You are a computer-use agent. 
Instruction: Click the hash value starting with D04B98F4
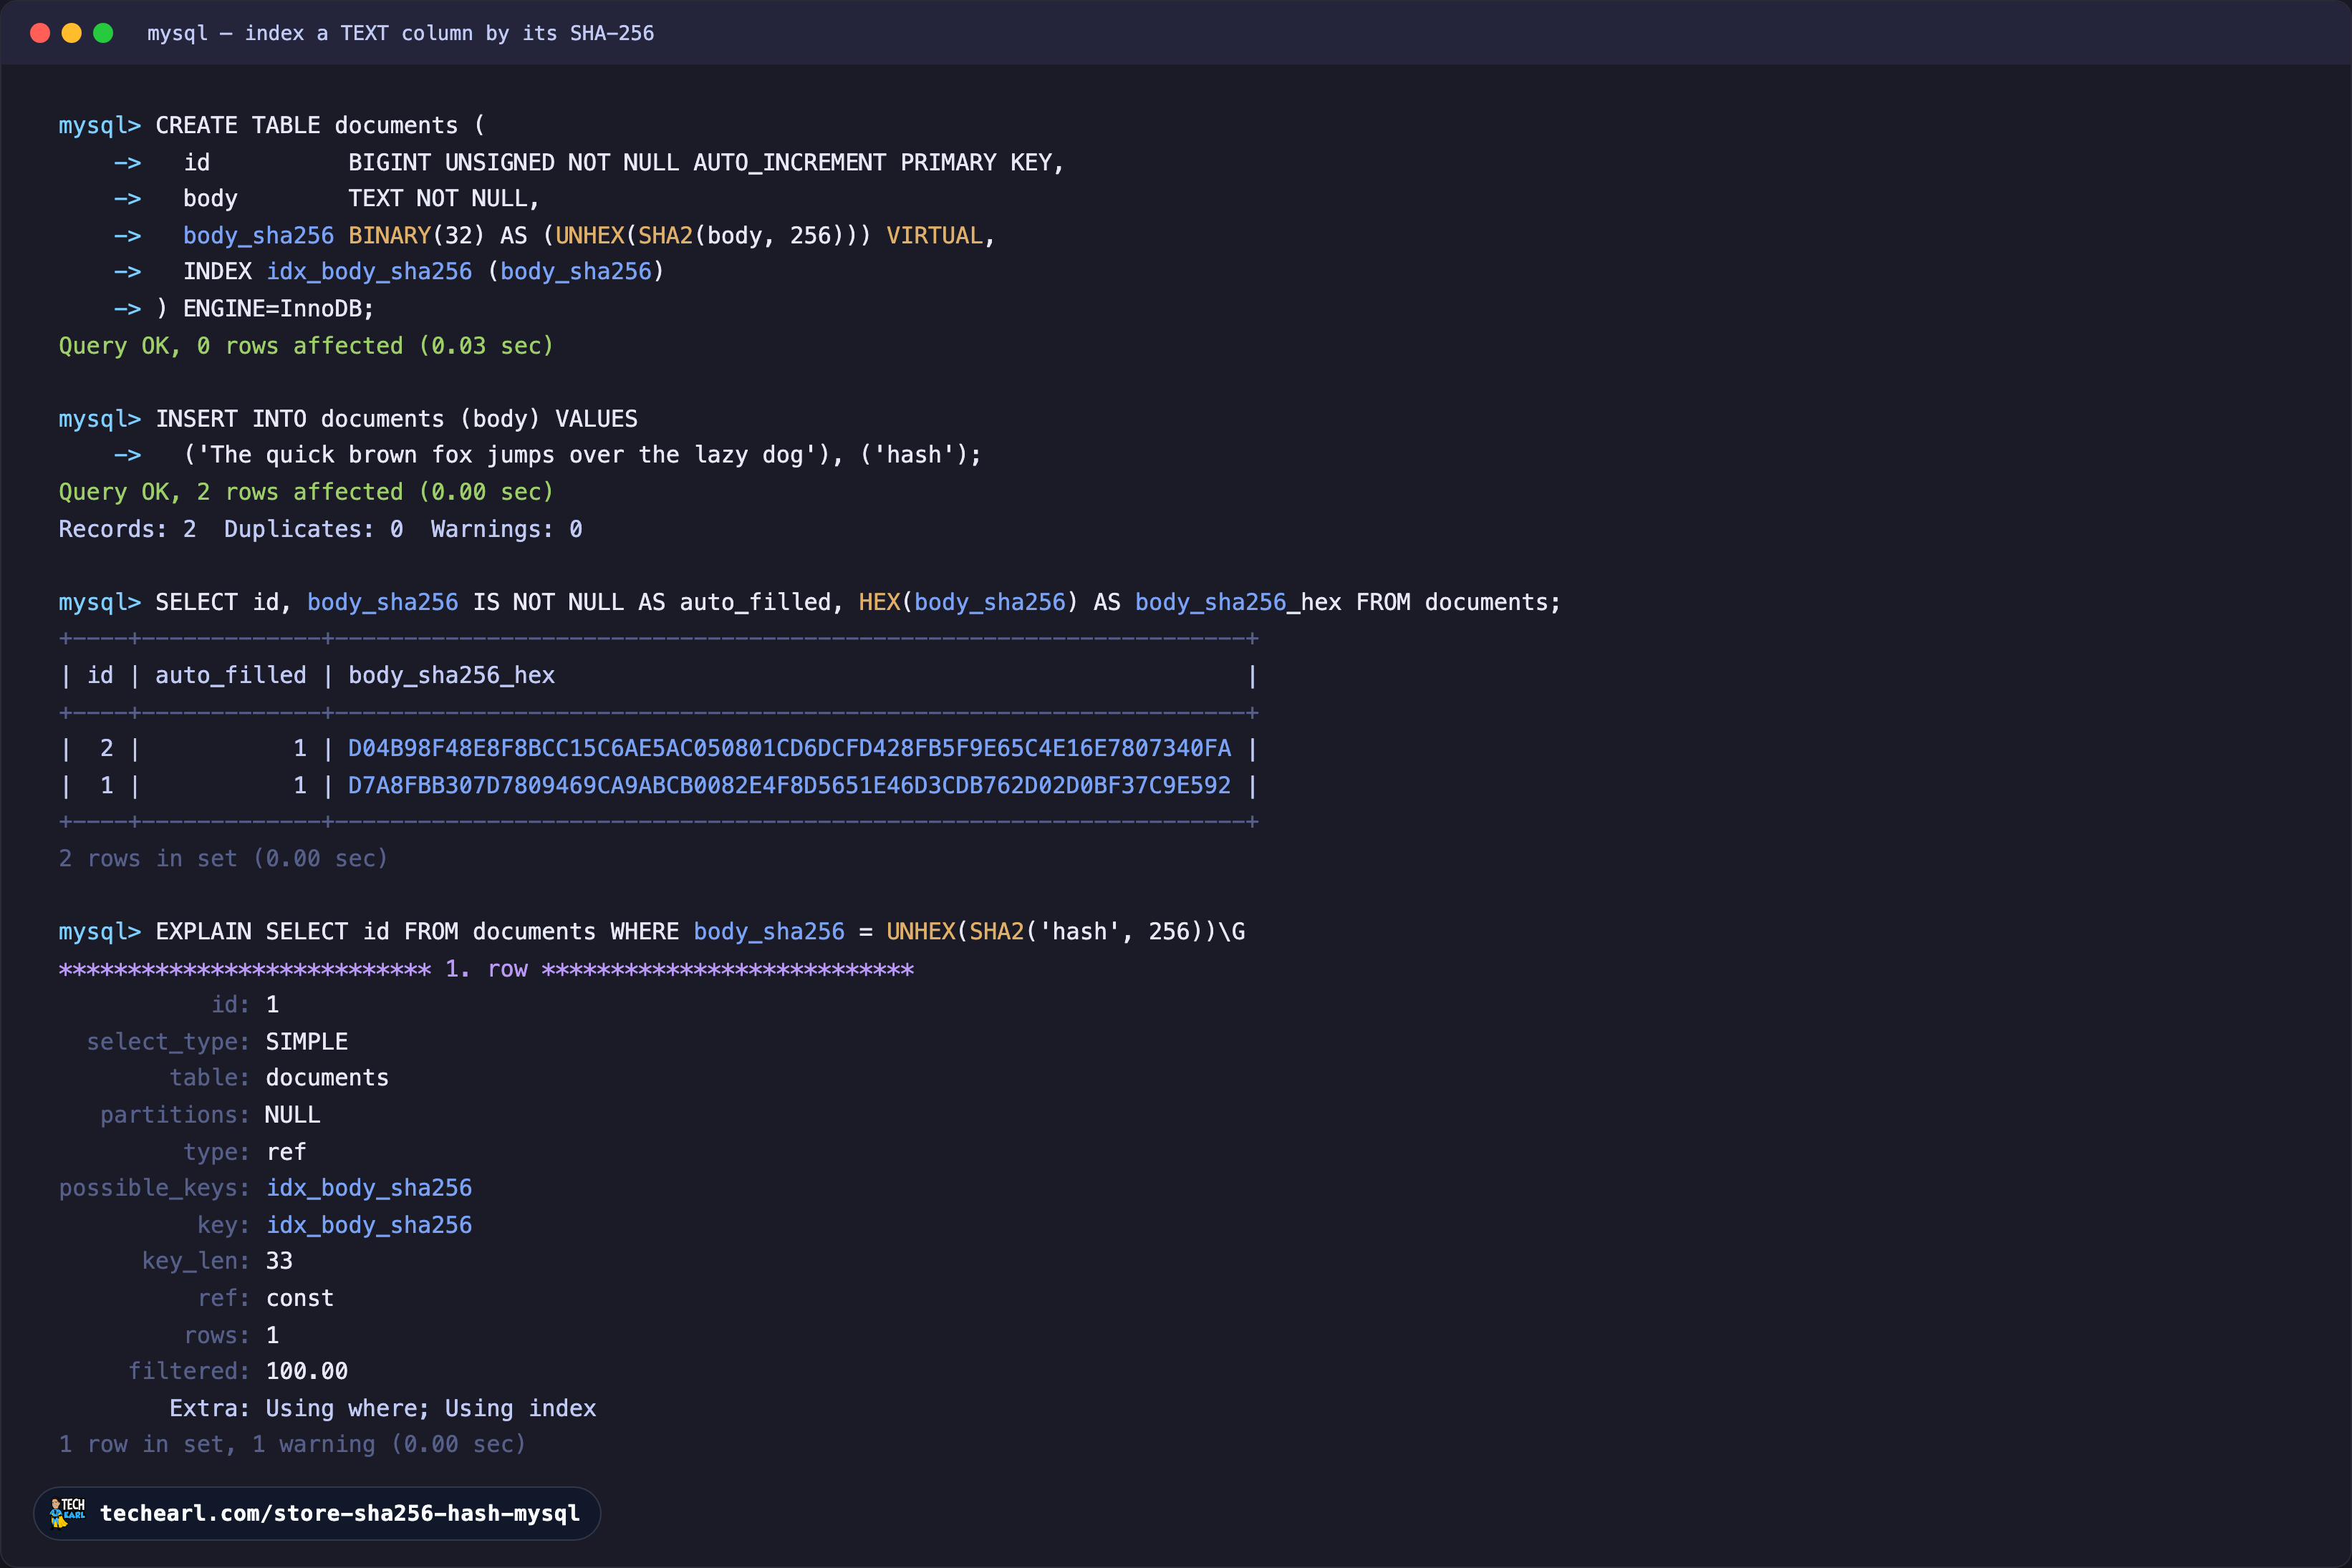tap(789, 749)
